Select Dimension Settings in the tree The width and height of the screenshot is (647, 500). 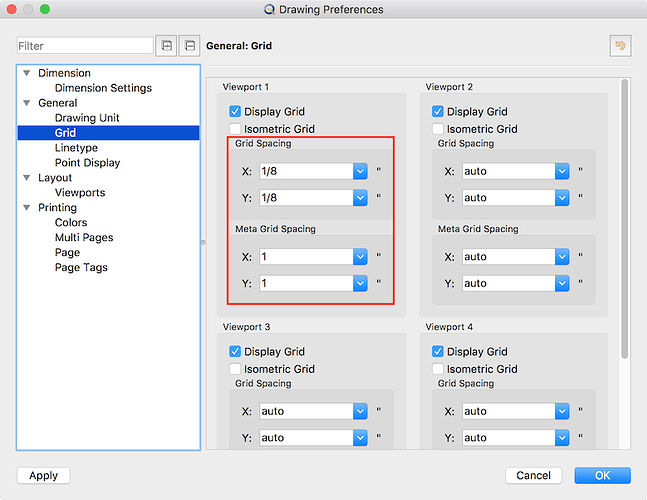pyautogui.click(x=103, y=88)
